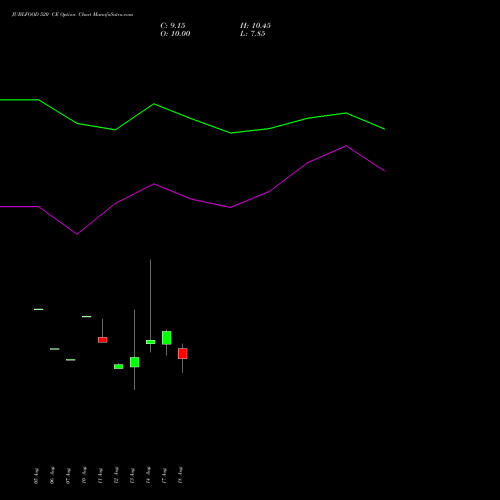The height and width of the screenshot is (500, 500).
Task: Click the '10 Aug' date label
Action: click(84, 476)
